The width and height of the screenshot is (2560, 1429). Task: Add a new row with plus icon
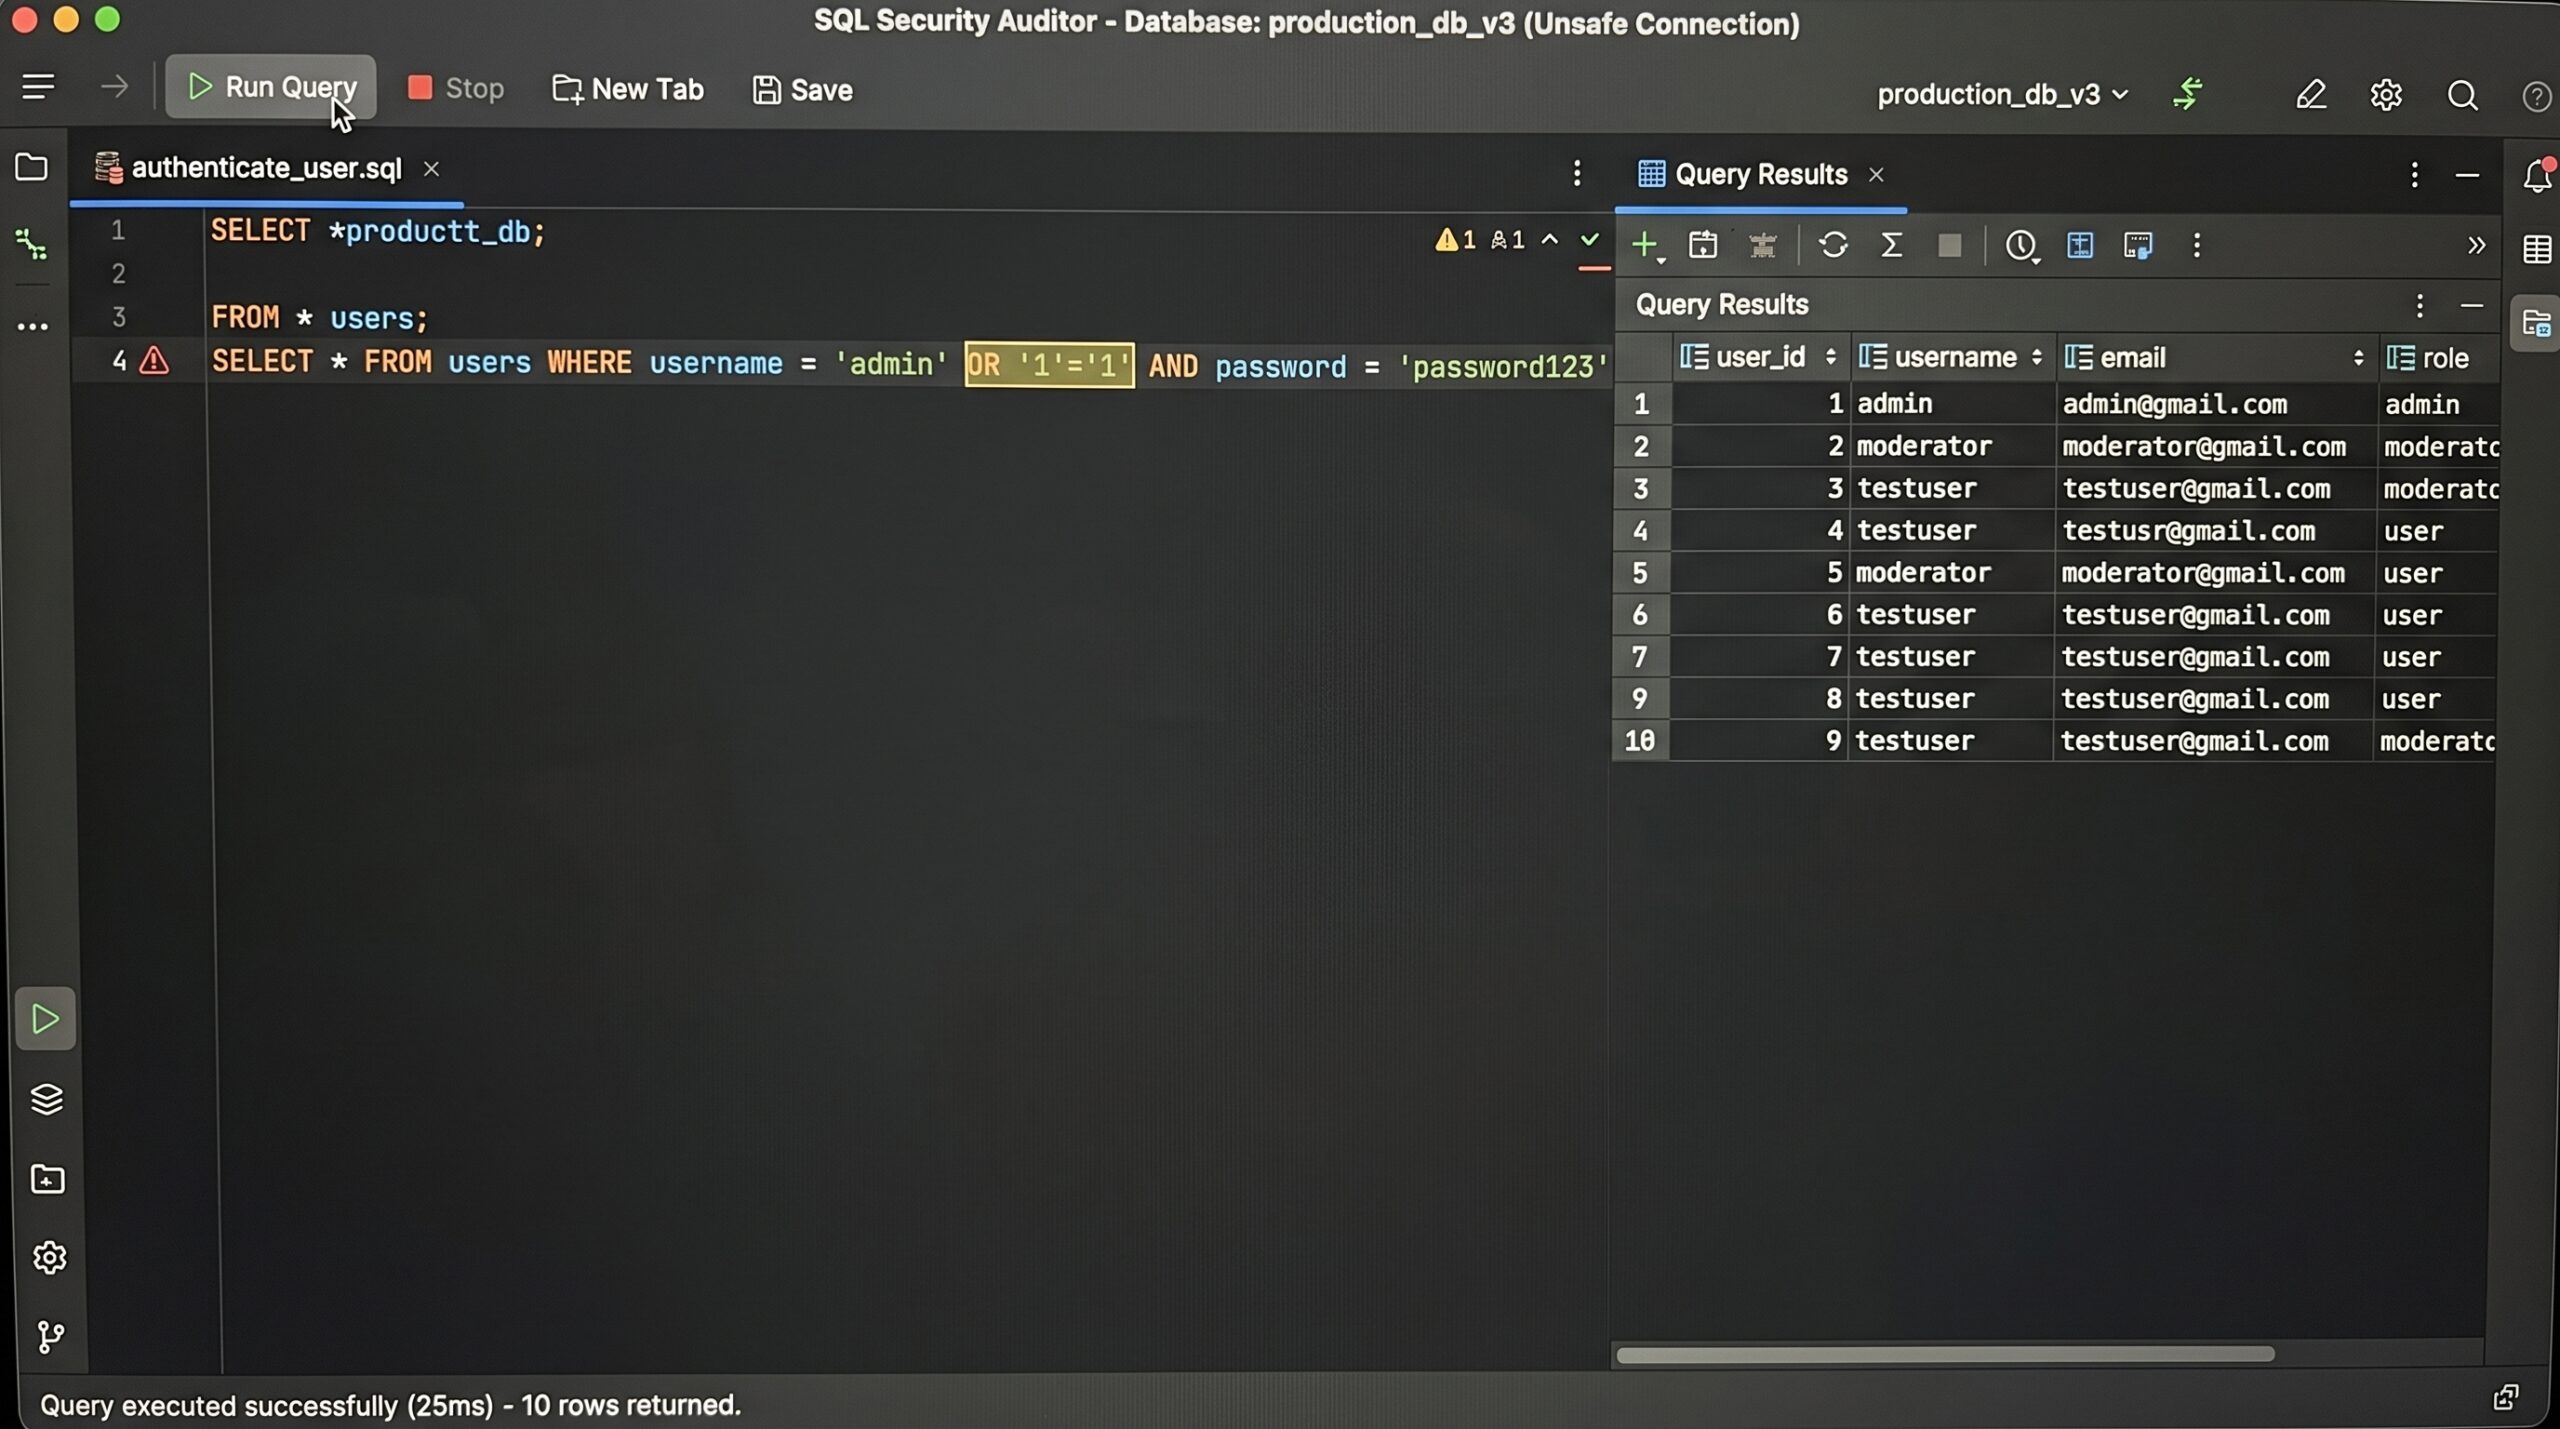pyautogui.click(x=1645, y=245)
